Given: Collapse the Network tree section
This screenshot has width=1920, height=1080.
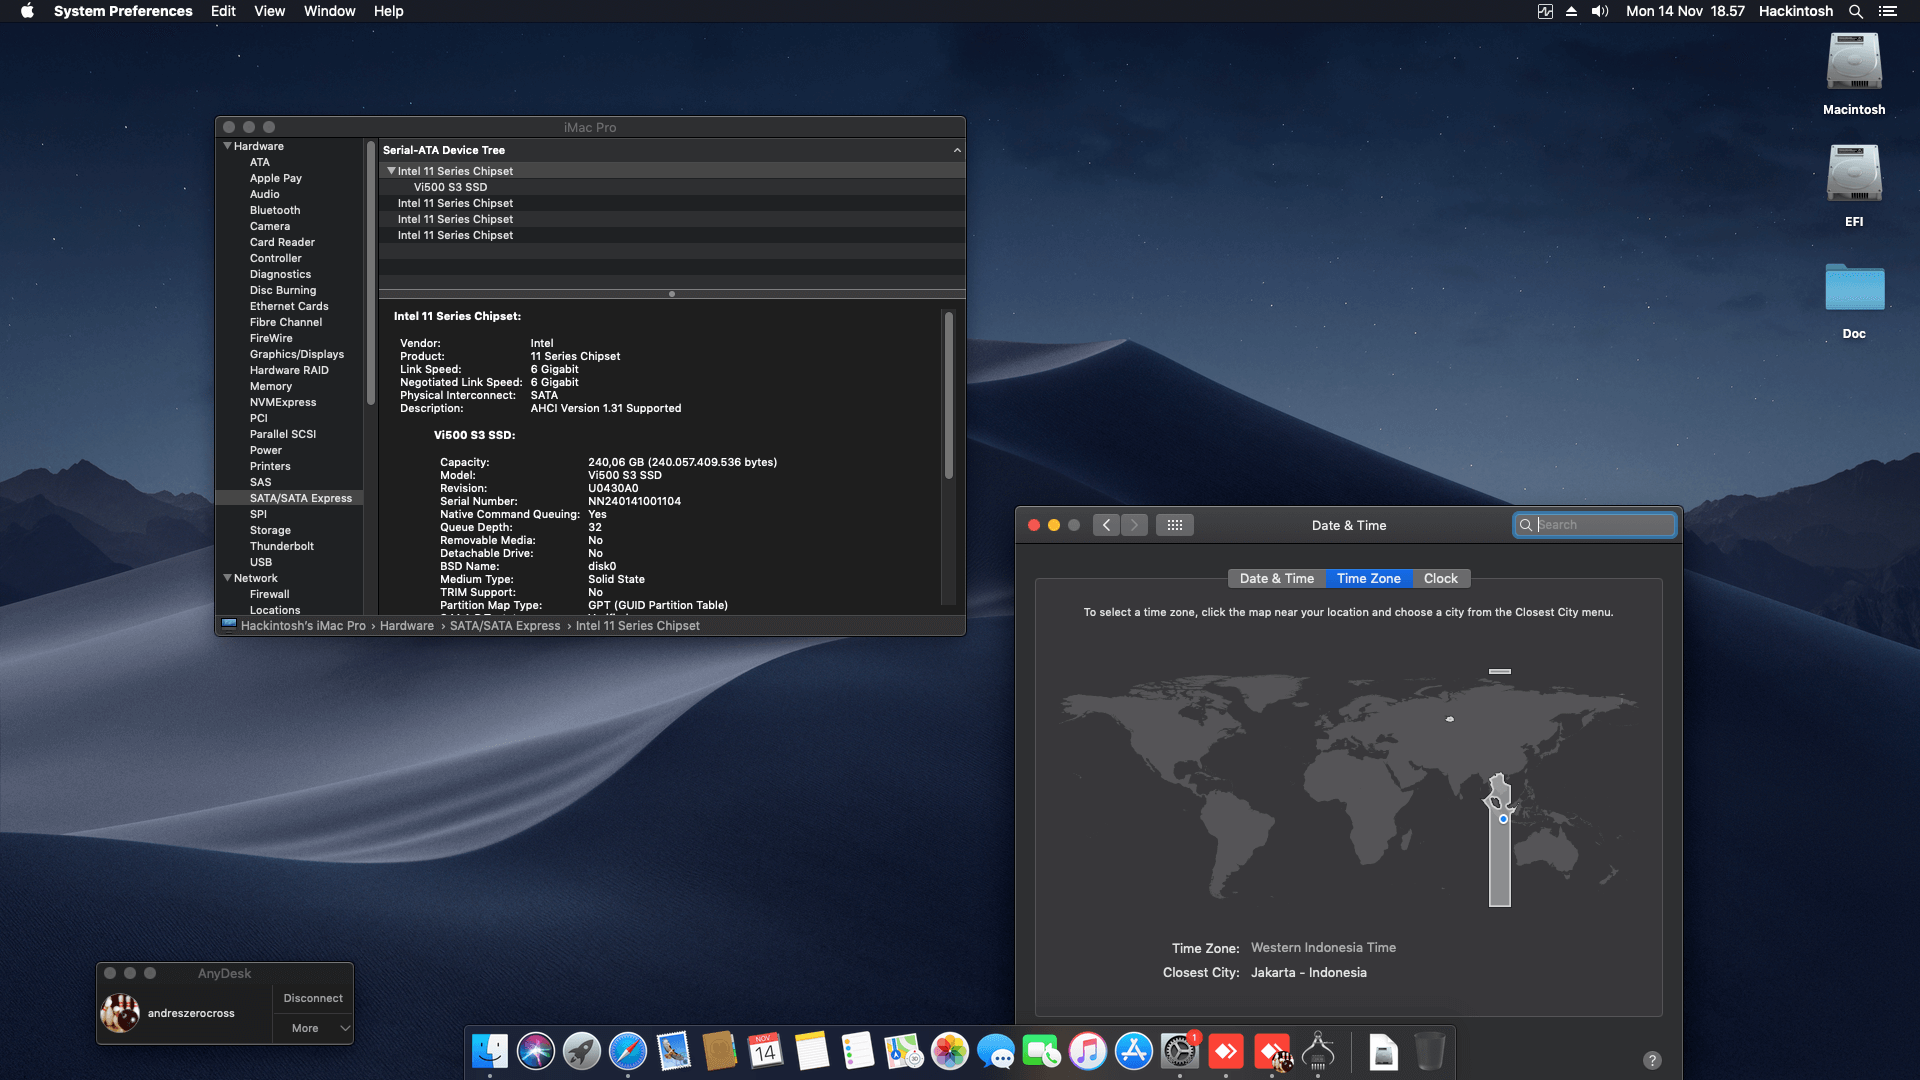Looking at the screenshot, I should (227, 578).
